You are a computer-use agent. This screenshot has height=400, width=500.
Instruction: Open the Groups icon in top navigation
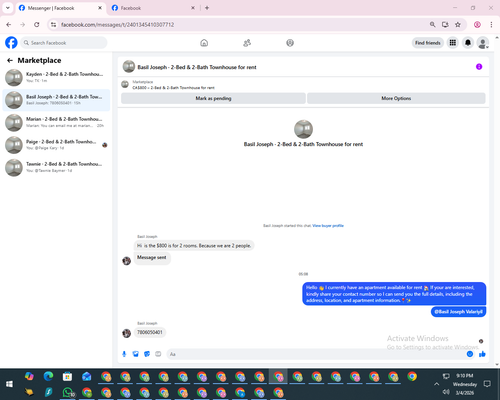pos(290,43)
